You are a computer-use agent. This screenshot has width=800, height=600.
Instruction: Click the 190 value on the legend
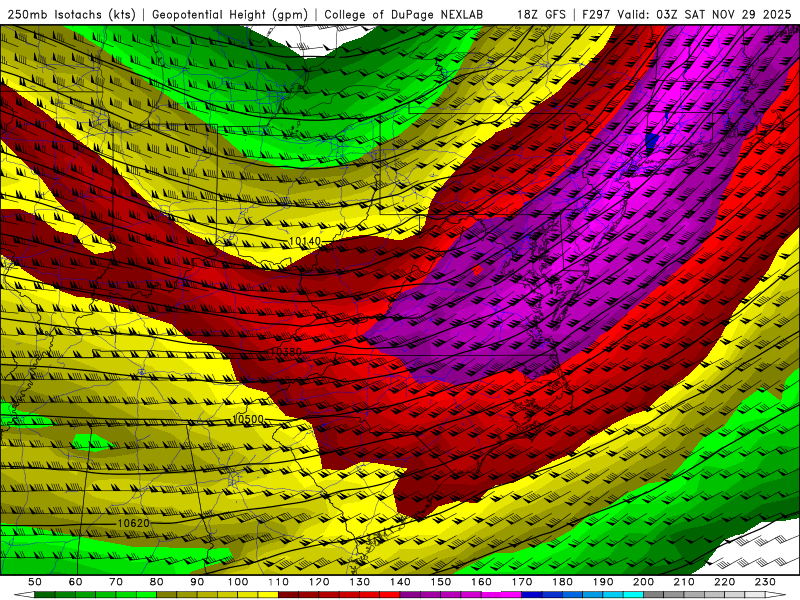(603, 582)
